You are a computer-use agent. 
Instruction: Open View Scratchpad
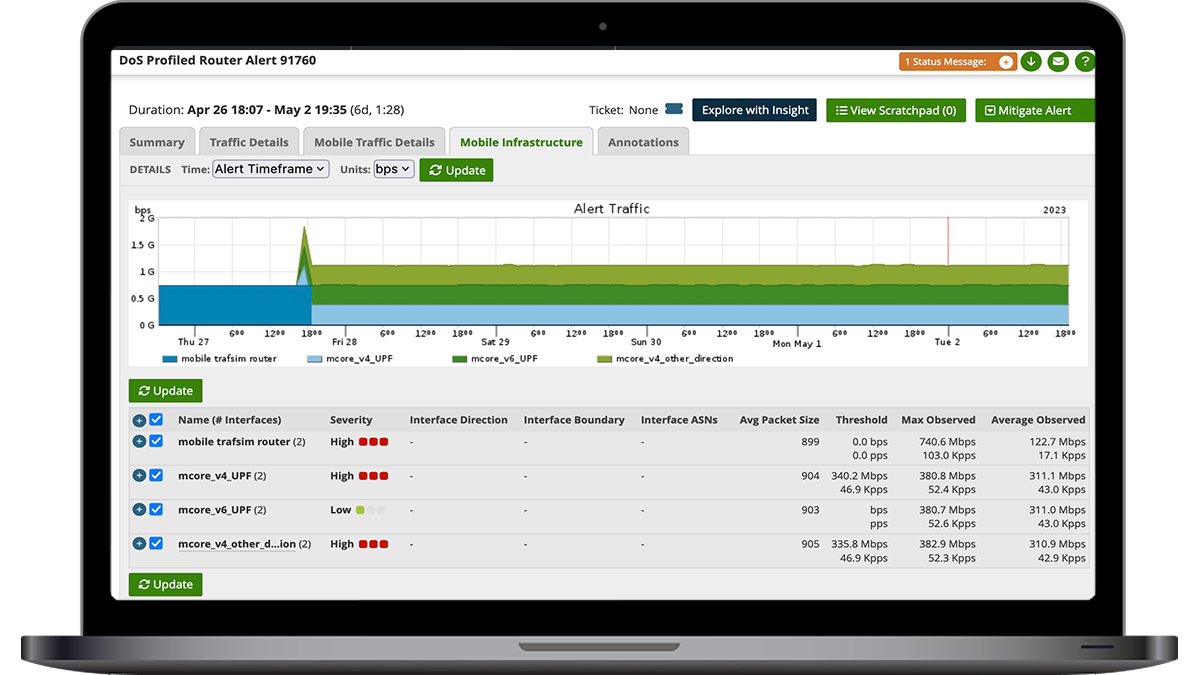(x=896, y=109)
